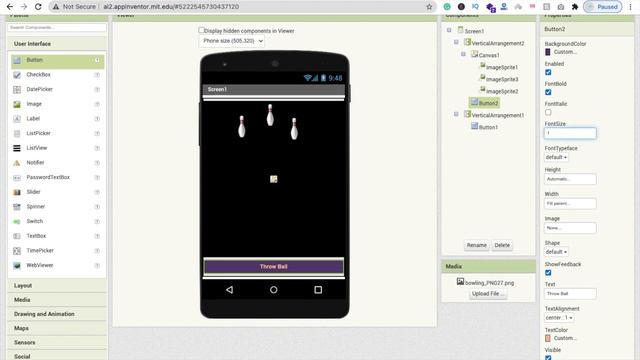Expand the Layout palette section
Screen dimensions: 640x360
click(x=57, y=286)
